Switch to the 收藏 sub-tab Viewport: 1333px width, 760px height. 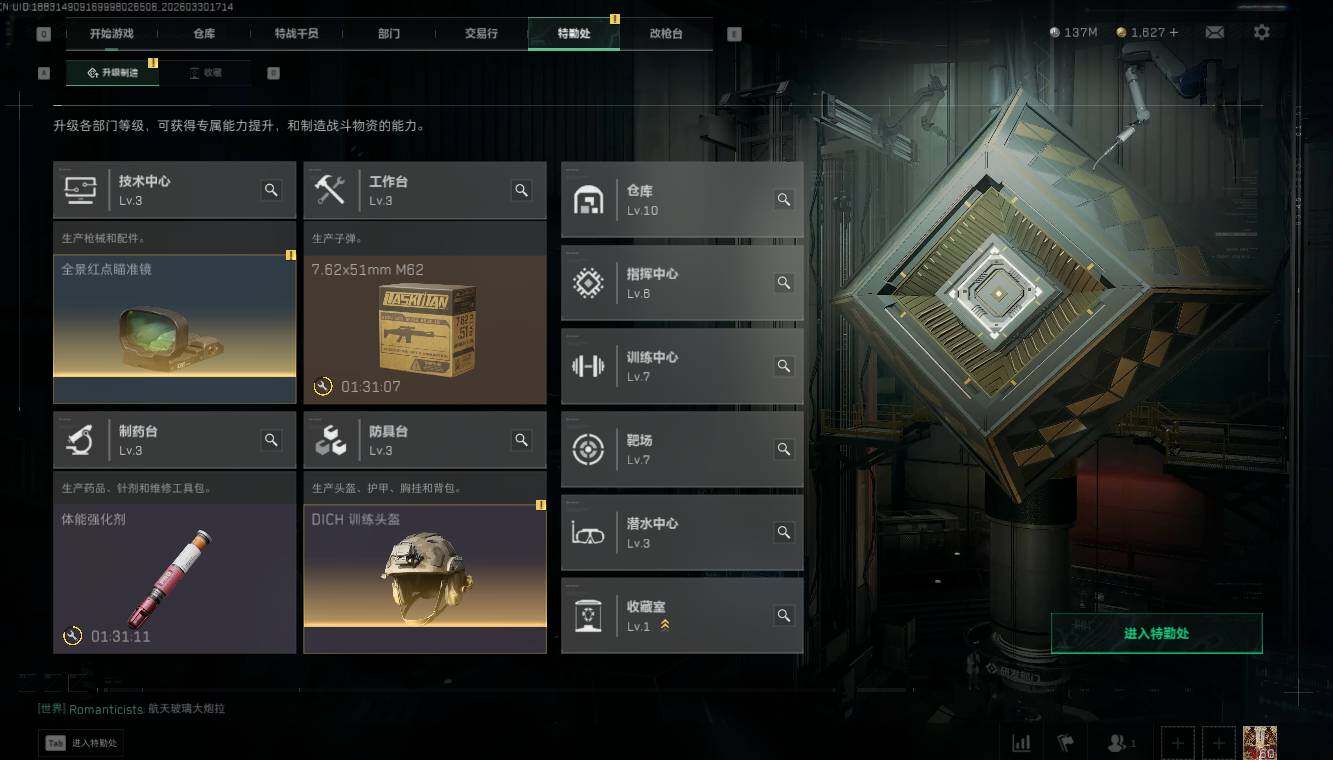pos(205,72)
